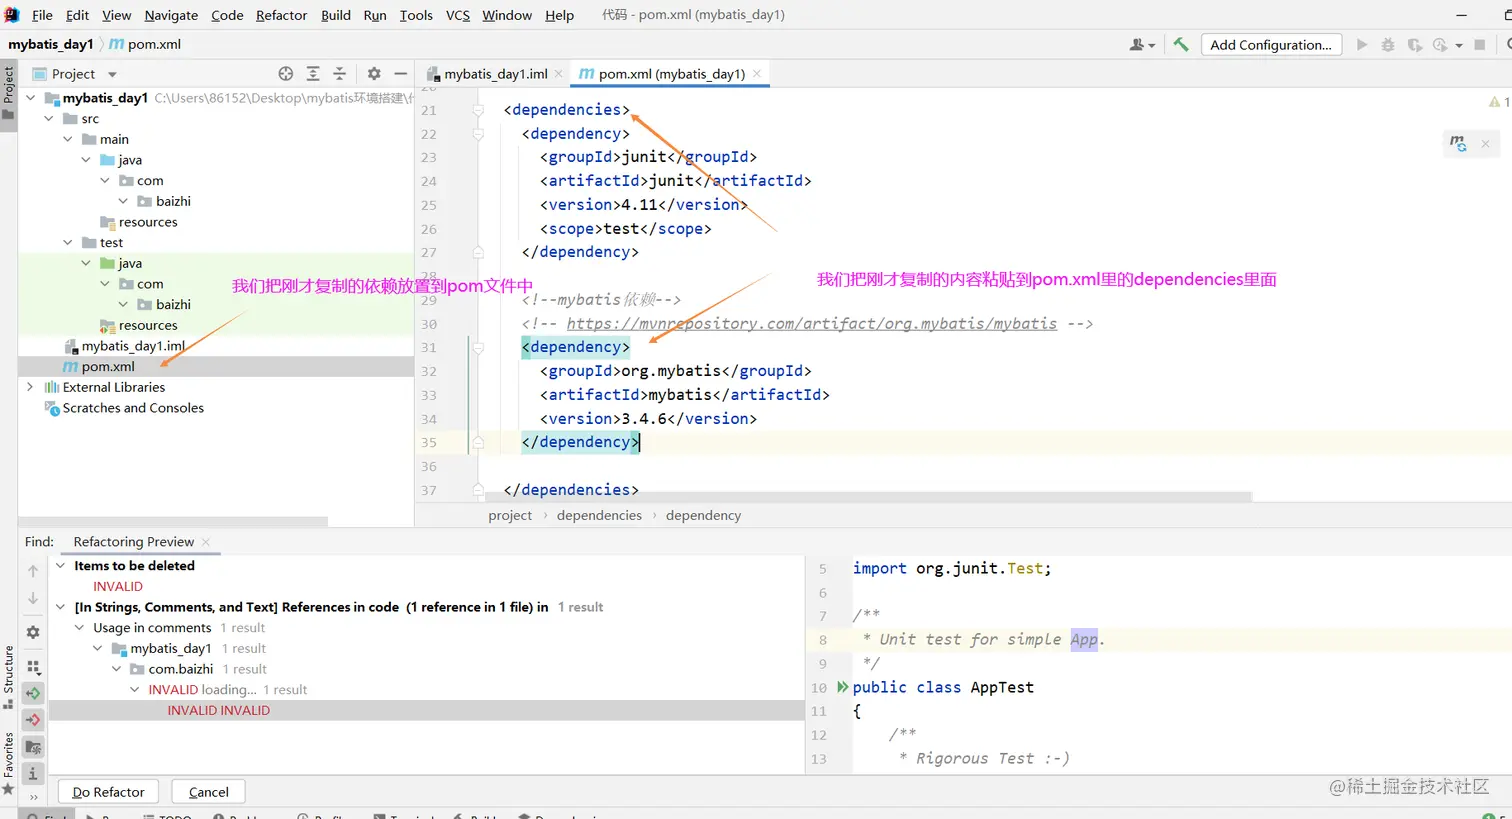Open Project panel gear options
1512x819 pixels.
(374, 73)
